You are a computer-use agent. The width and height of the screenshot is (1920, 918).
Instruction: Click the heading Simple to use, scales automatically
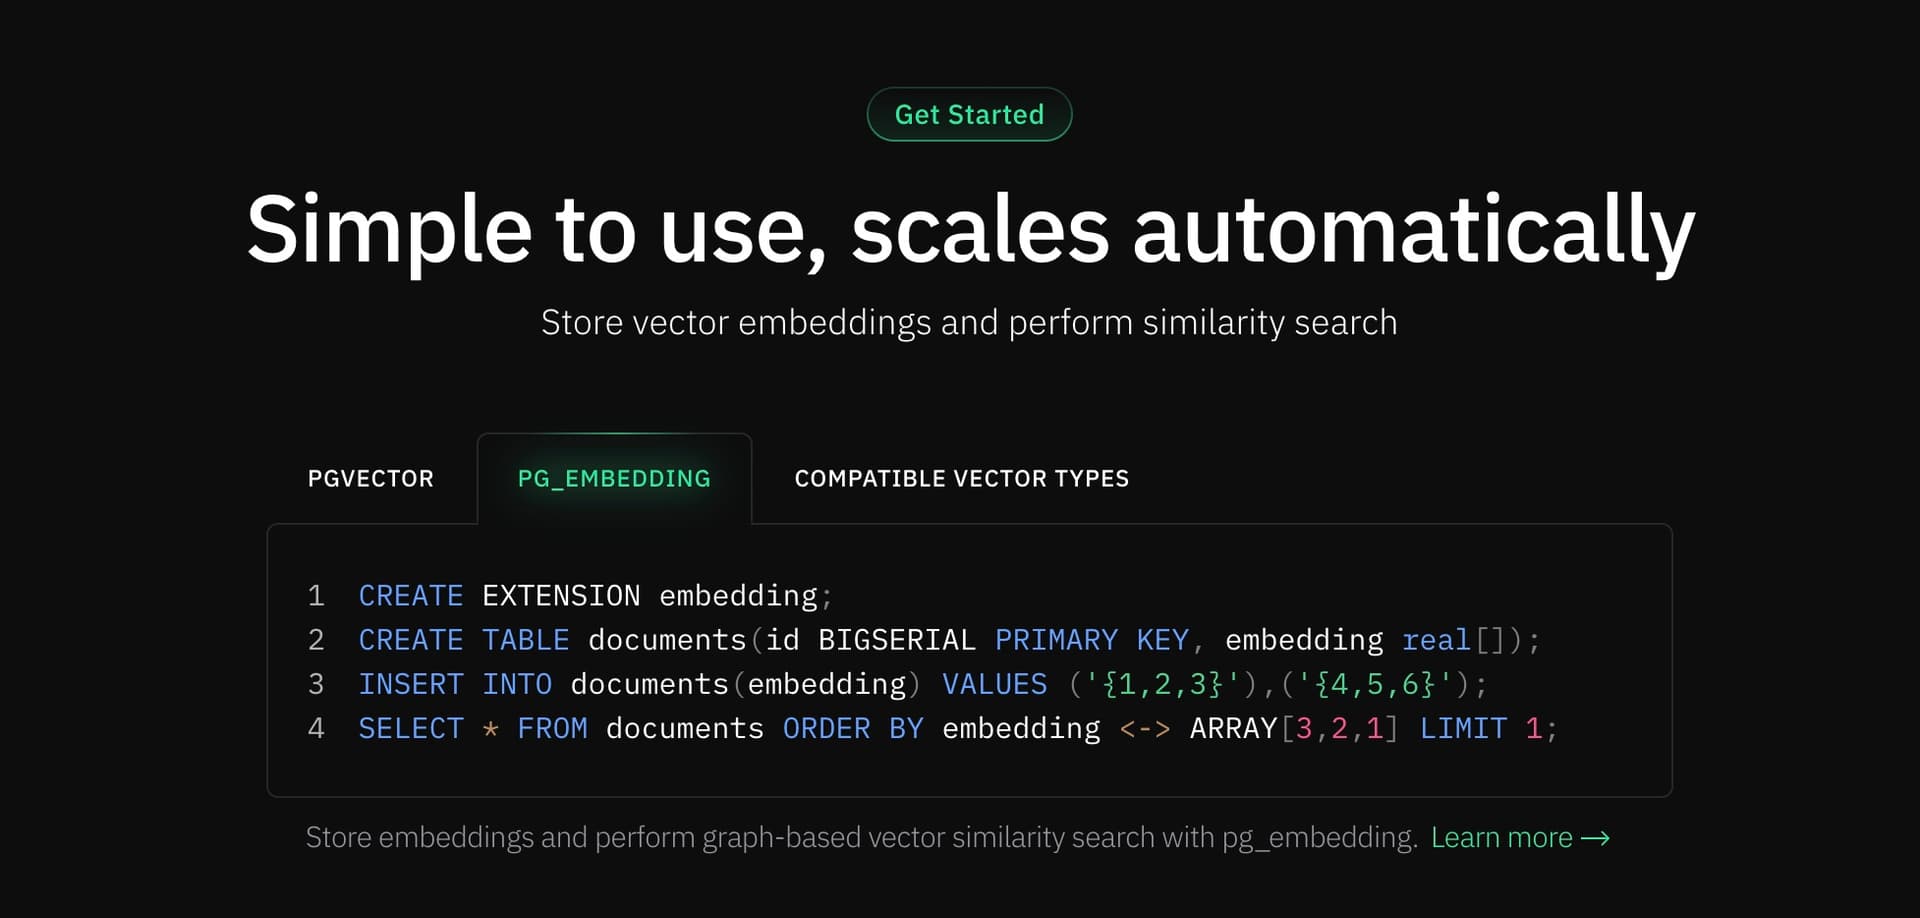960,230
